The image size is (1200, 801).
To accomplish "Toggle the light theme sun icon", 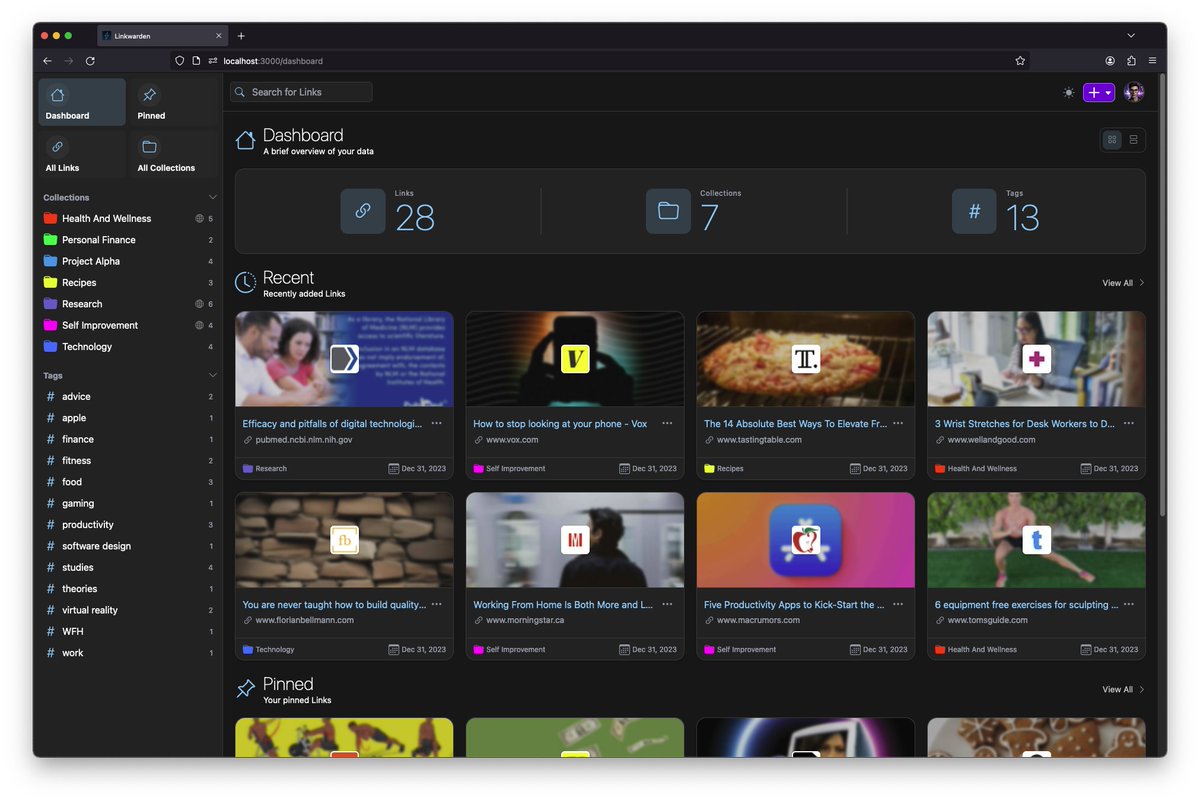I will (x=1069, y=92).
